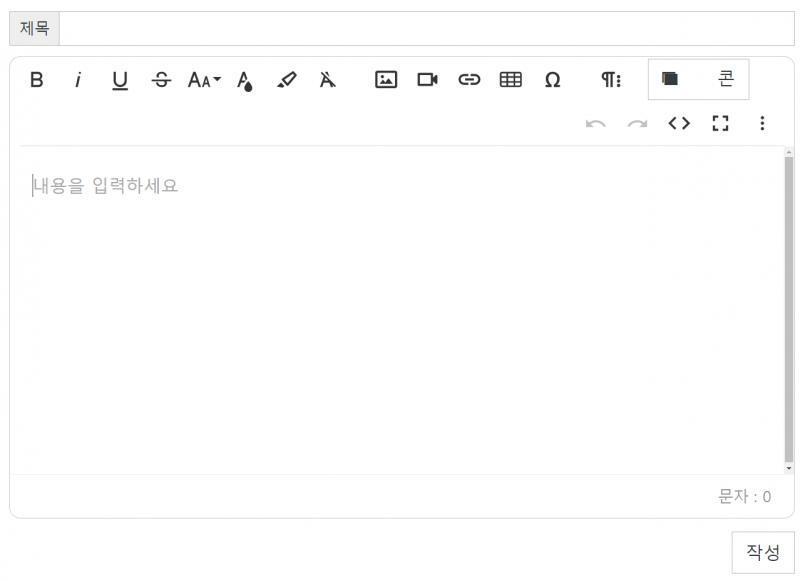
Task: Click the 콘 button
Action: click(726, 79)
